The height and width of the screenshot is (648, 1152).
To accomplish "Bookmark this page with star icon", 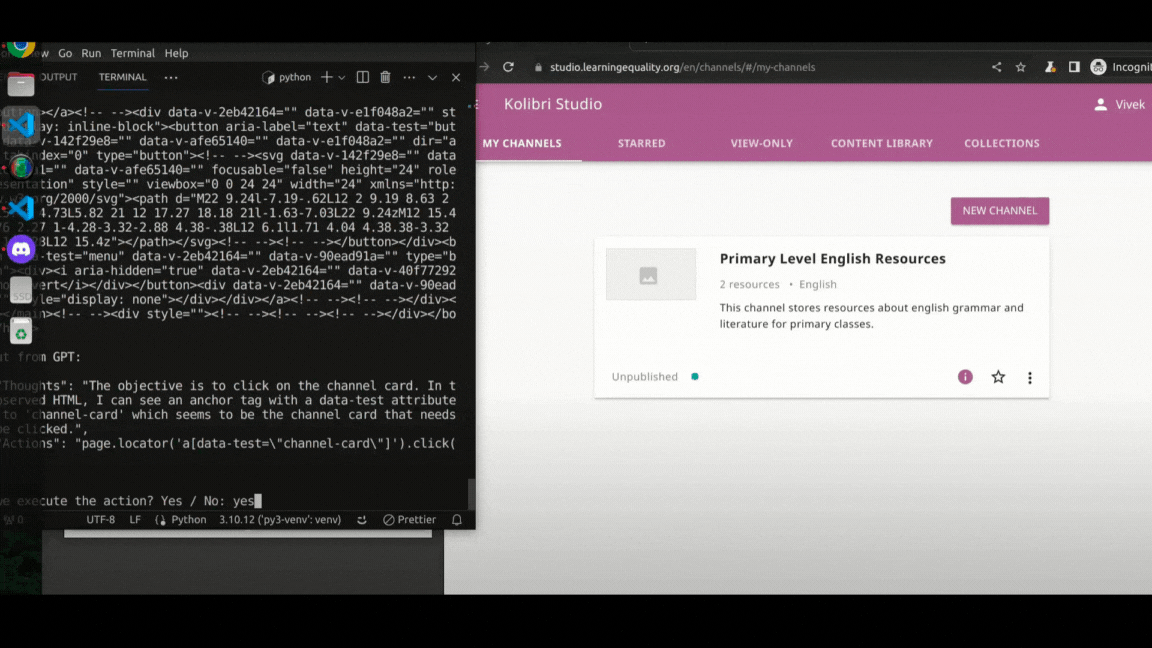I will (1020, 67).
